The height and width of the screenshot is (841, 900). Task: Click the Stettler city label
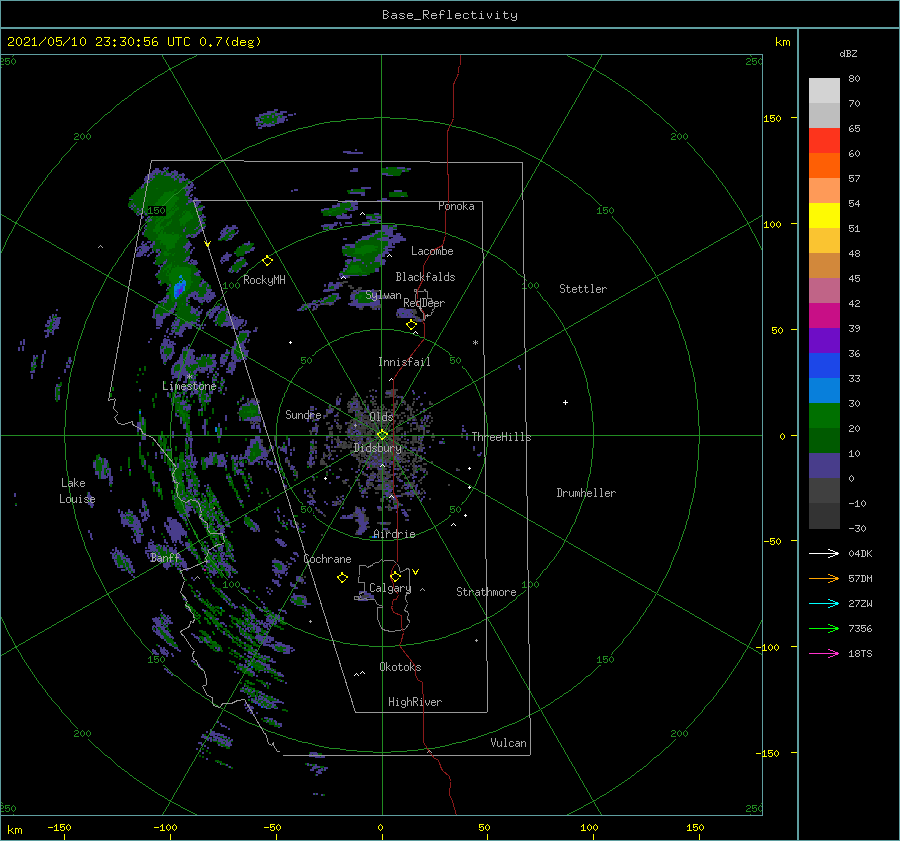click(x=583, y=289)
